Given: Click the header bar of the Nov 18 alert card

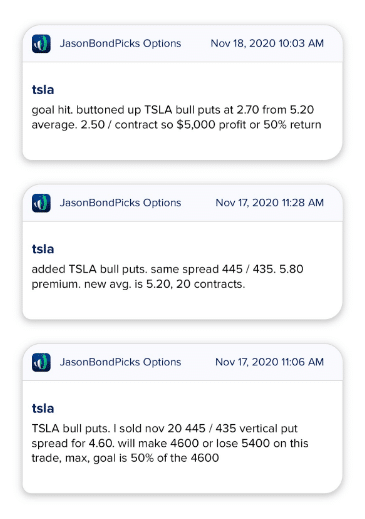Looking at the screenshot, I should [182, 44].
